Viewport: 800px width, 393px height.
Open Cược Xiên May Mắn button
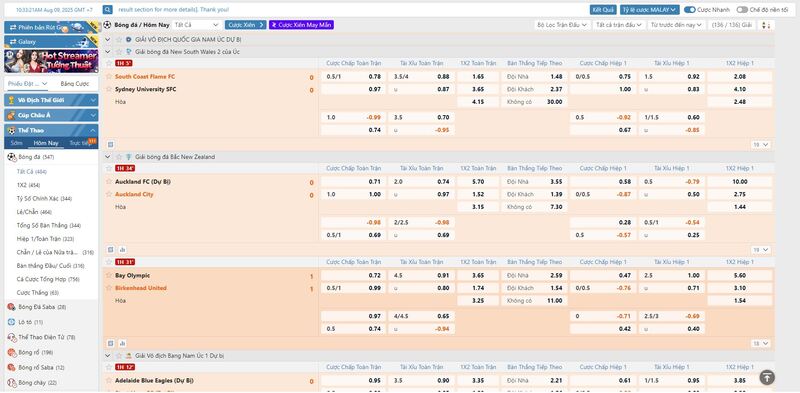click(x=302, y=24)
